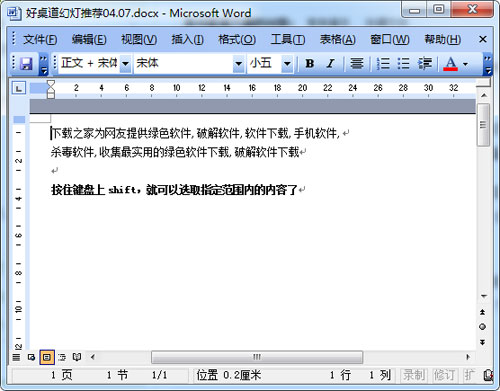Click vertical scrollbar down arrow
500x391 pixels.
coord(484,296)
